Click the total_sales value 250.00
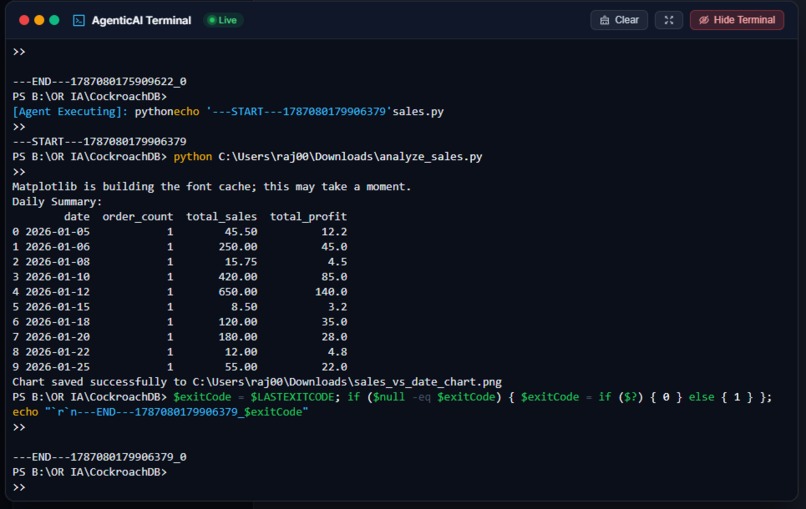 (x=237, y=247)
